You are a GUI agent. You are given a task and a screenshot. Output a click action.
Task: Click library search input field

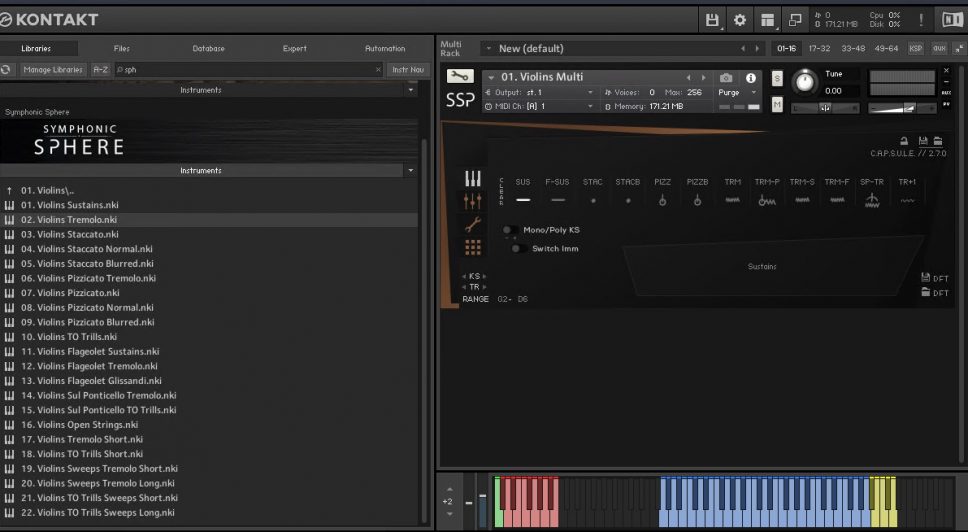[247, 70]
